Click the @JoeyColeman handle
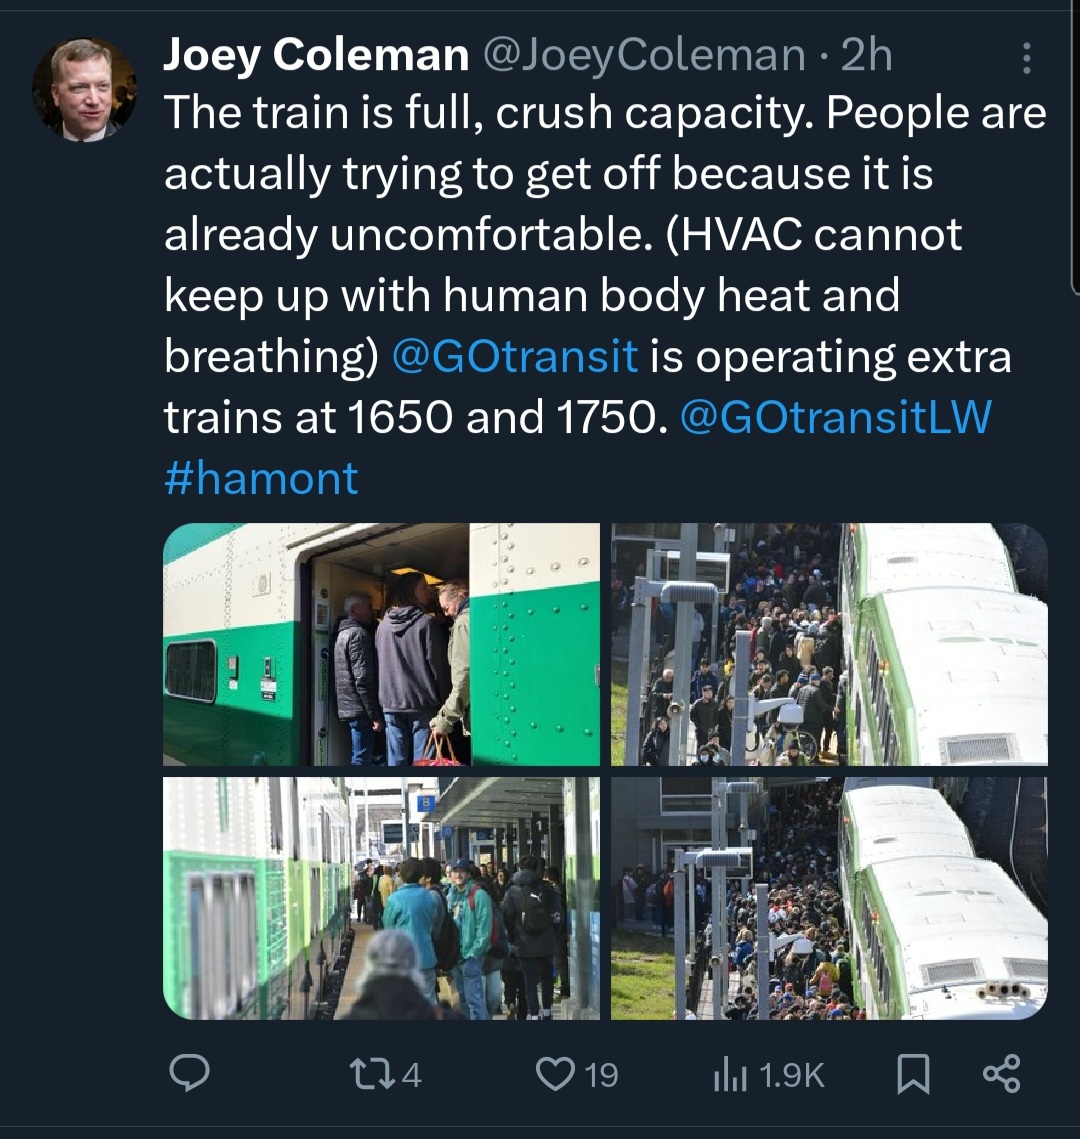1080x1139 pixels. click(643, 56)
